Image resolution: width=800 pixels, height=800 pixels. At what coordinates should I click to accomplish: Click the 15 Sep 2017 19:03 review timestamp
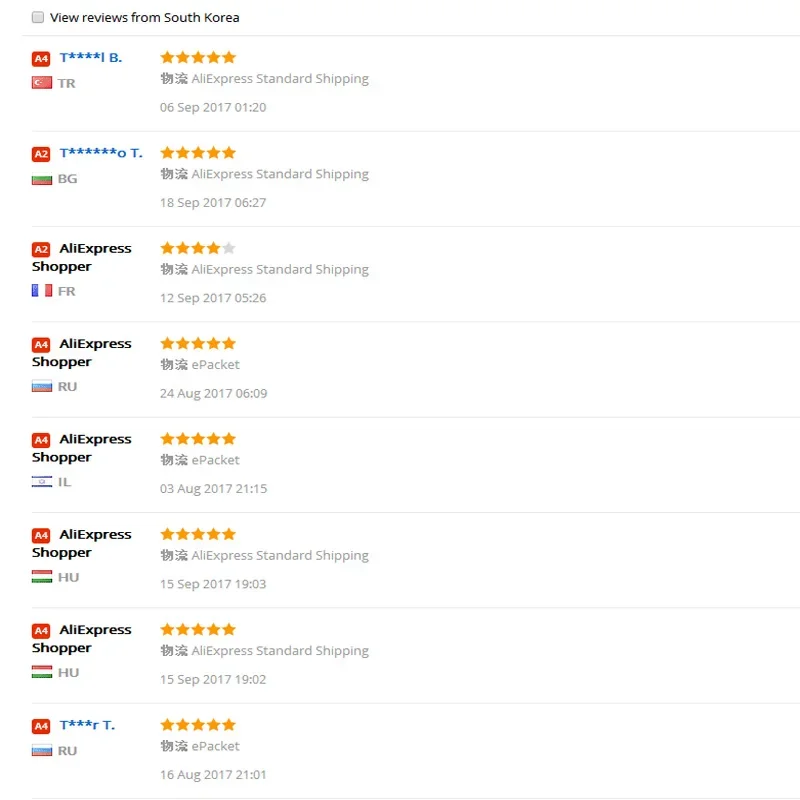pyautogui.click(x=213, y=584)
